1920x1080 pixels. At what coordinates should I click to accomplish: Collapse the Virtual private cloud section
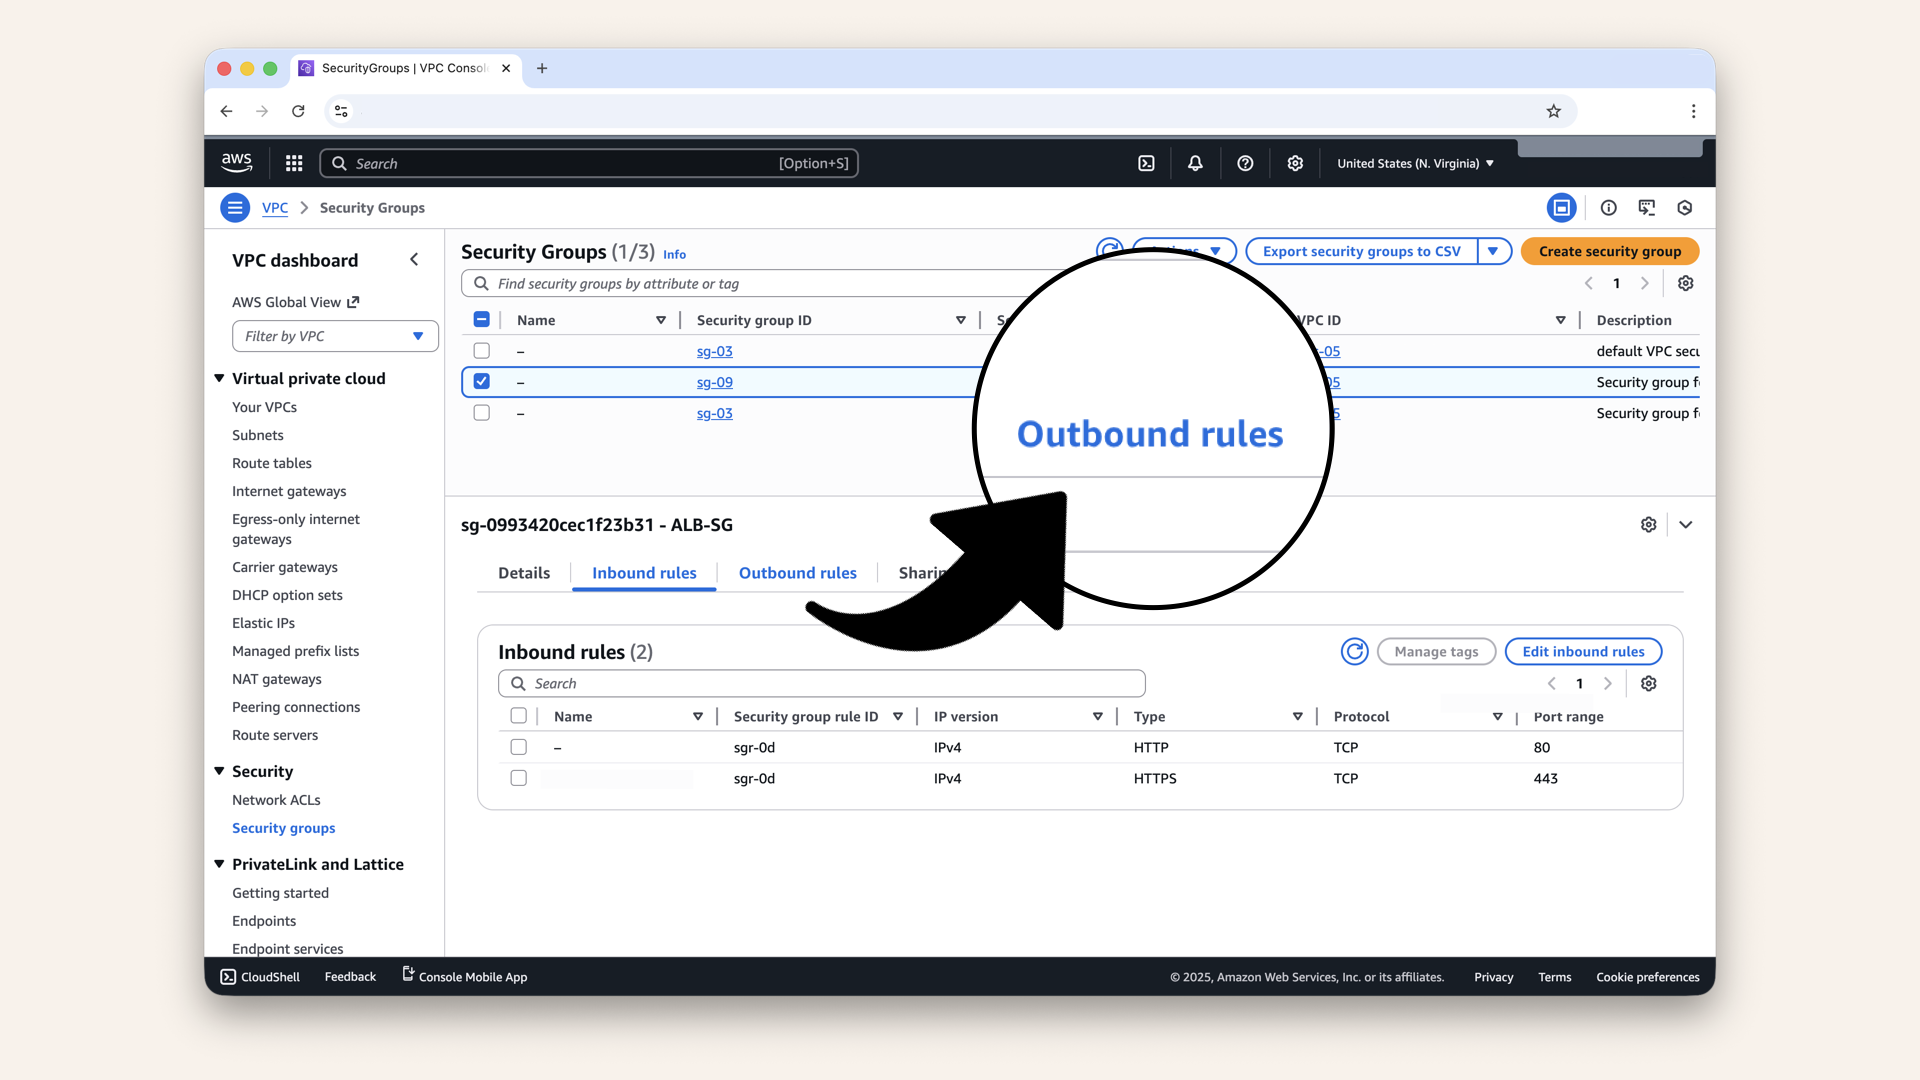point(219,378)
